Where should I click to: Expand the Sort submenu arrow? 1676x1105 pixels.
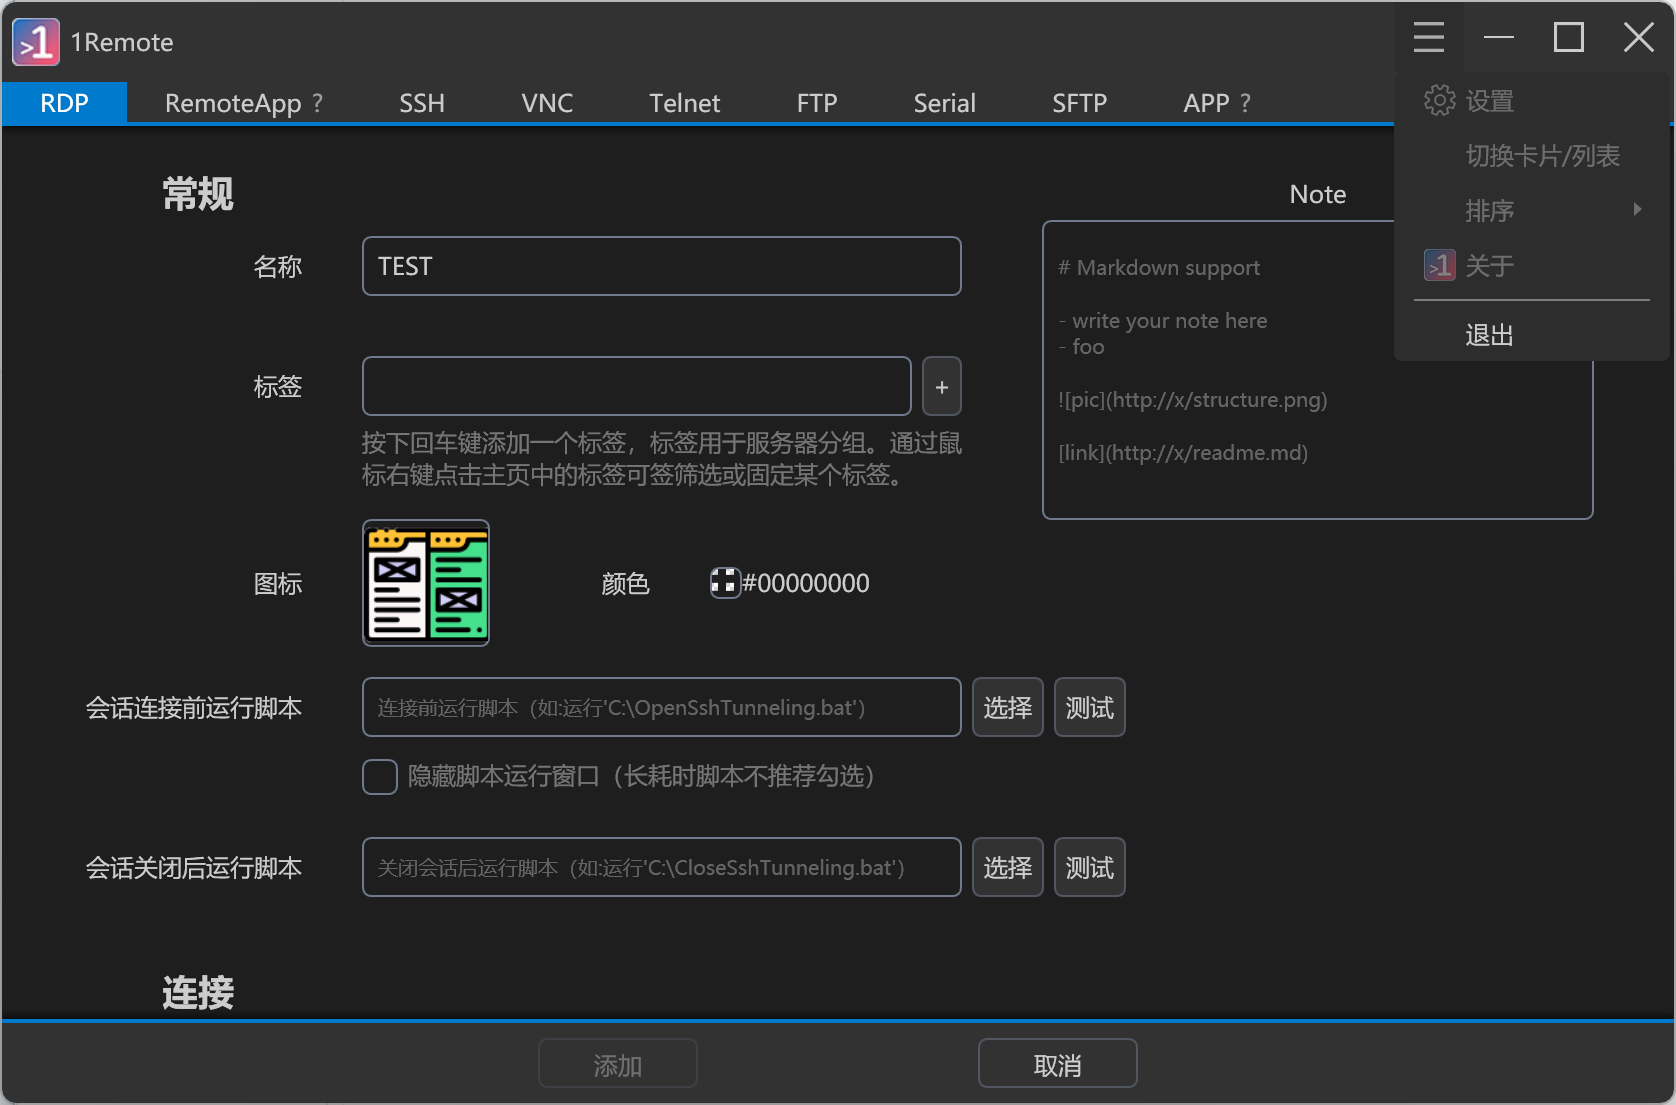(1637, 210)
